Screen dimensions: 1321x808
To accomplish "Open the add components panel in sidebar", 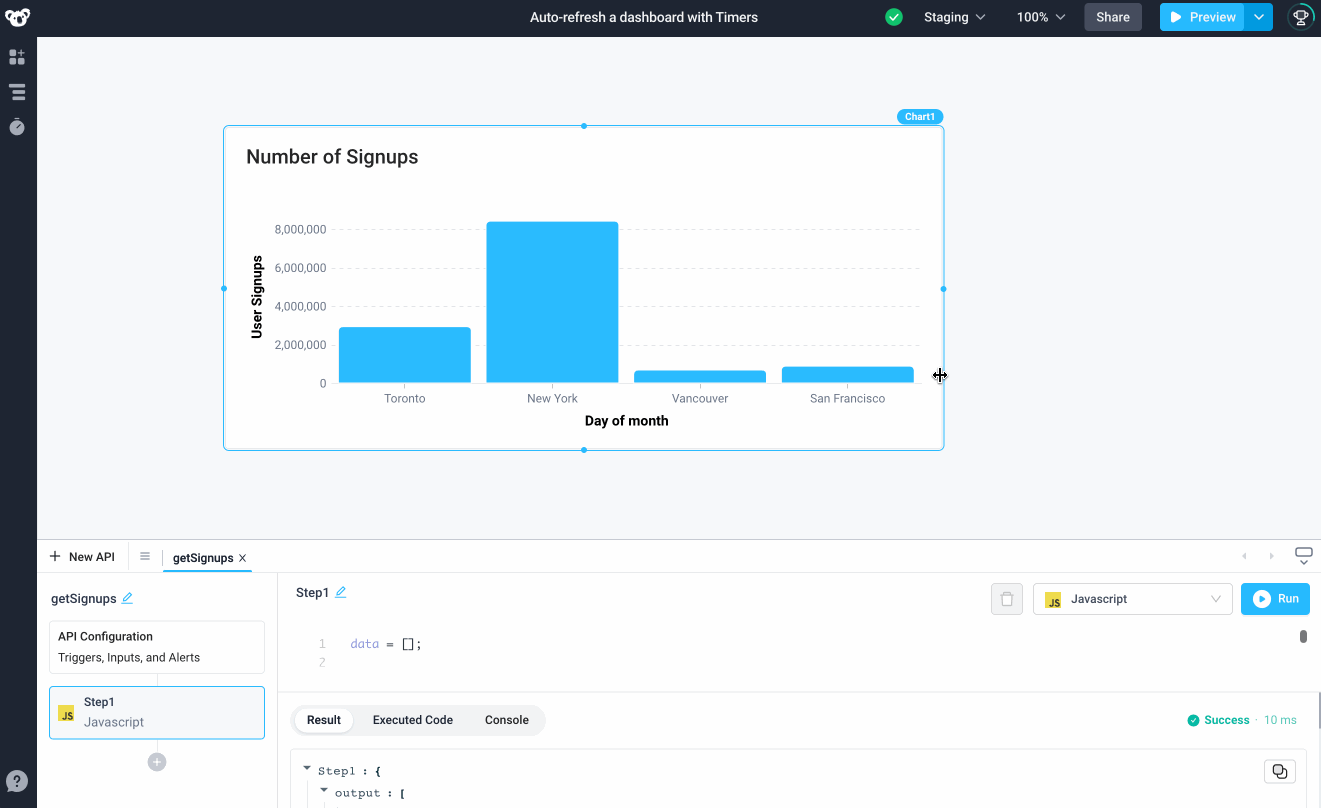I will coord(17,57).
